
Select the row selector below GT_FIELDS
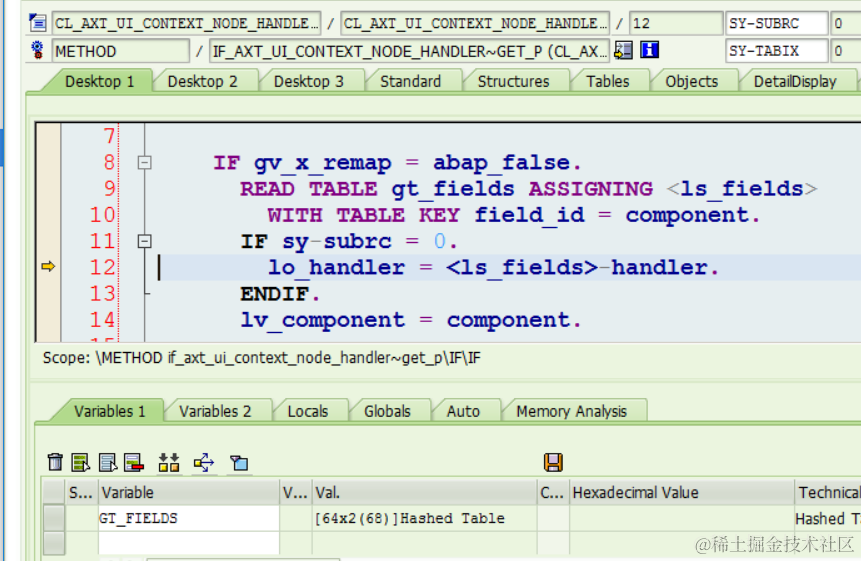point(54,543)
